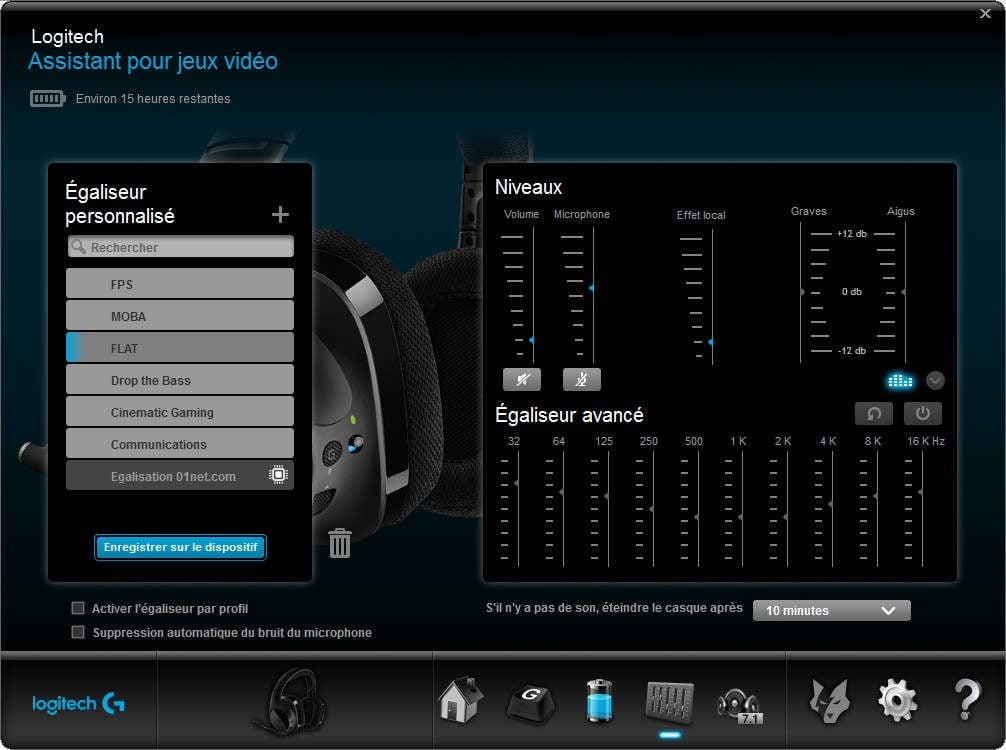Select the MOBA equalizer preset
Screen dimensions: 1006x750
click(180, 316)
